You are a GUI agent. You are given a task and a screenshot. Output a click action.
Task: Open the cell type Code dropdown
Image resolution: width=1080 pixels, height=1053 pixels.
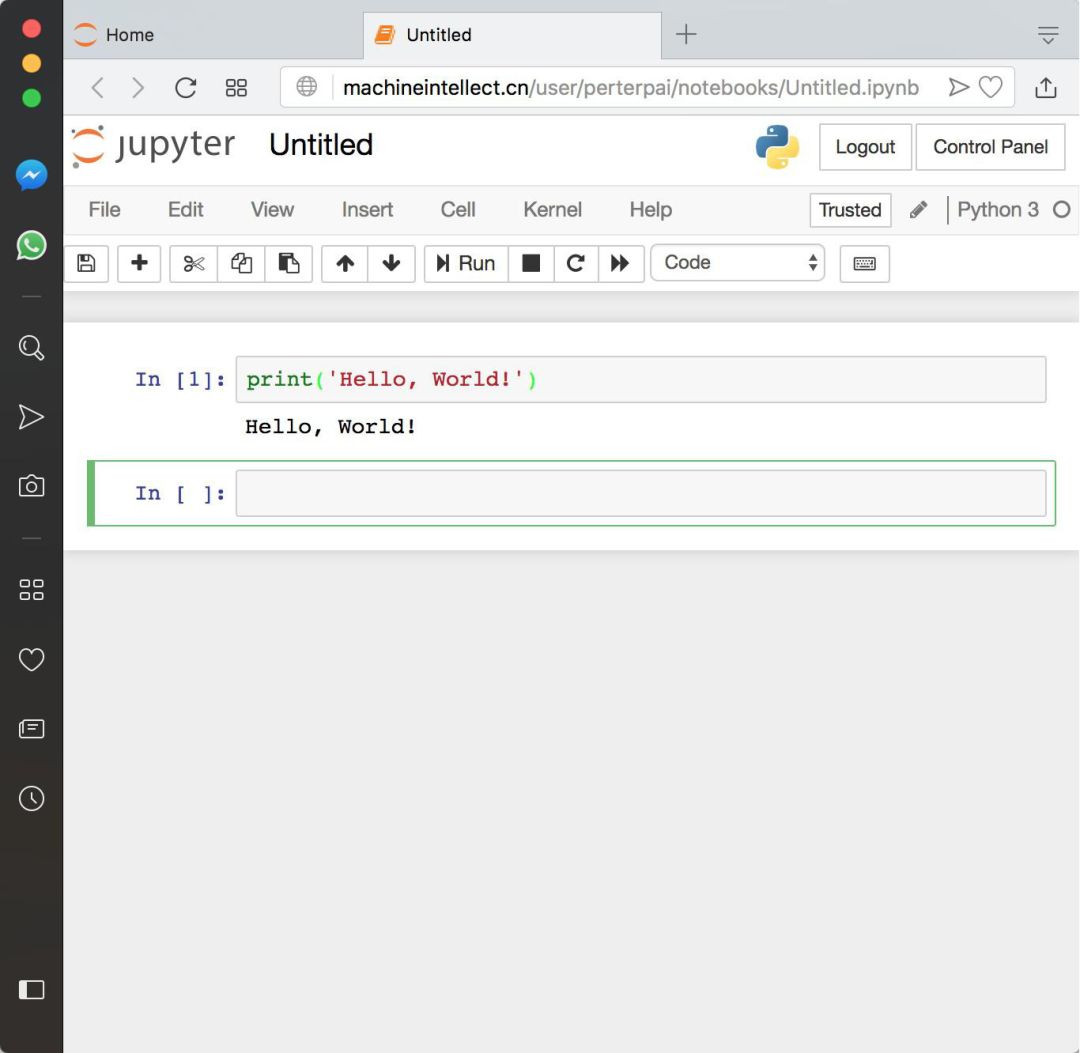738,262
